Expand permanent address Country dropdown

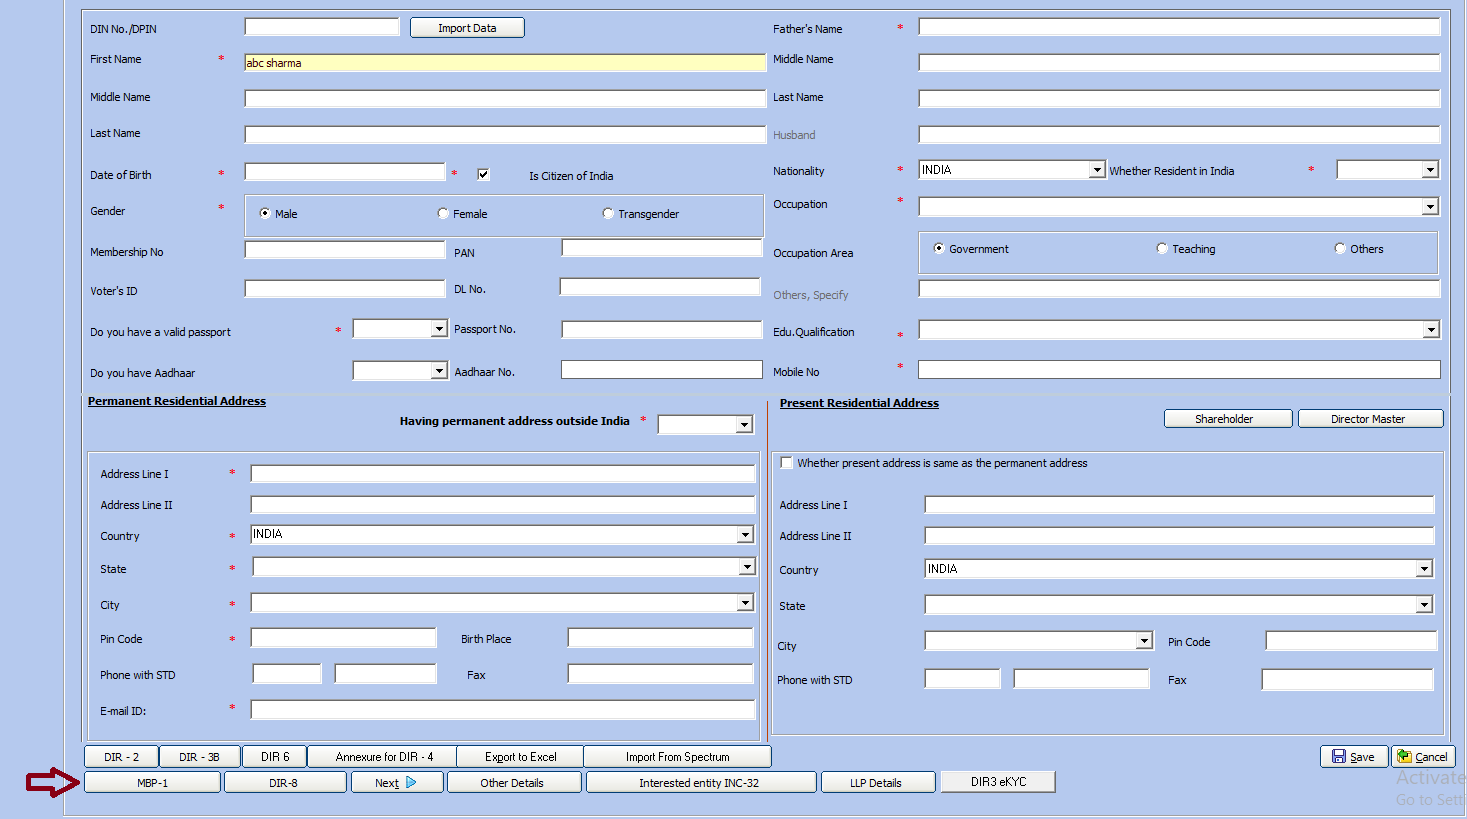point(745,535)
